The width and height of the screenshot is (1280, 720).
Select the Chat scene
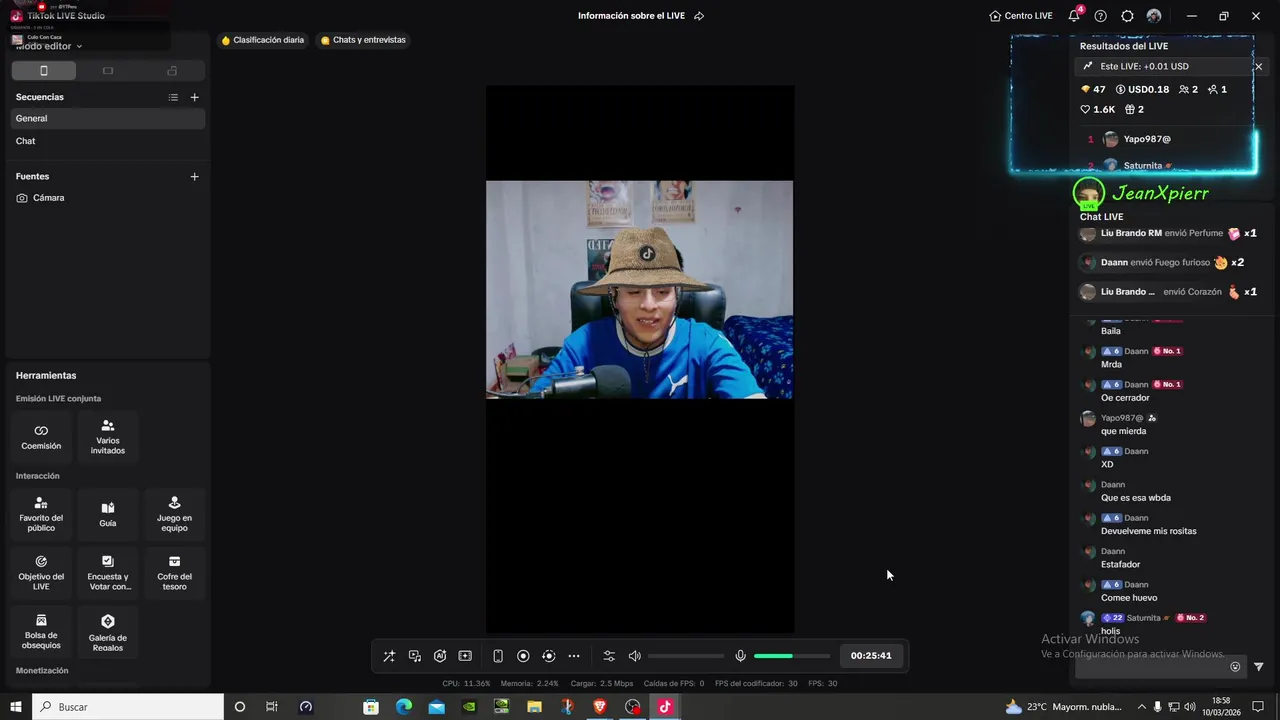pos(108,141)
